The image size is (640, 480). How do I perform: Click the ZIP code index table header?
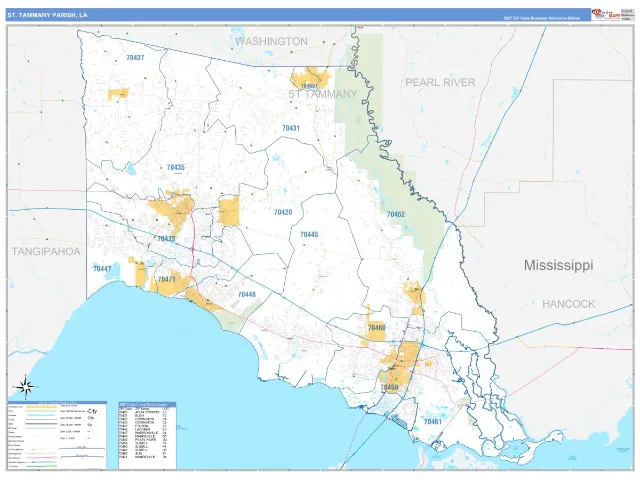(147, 404)
